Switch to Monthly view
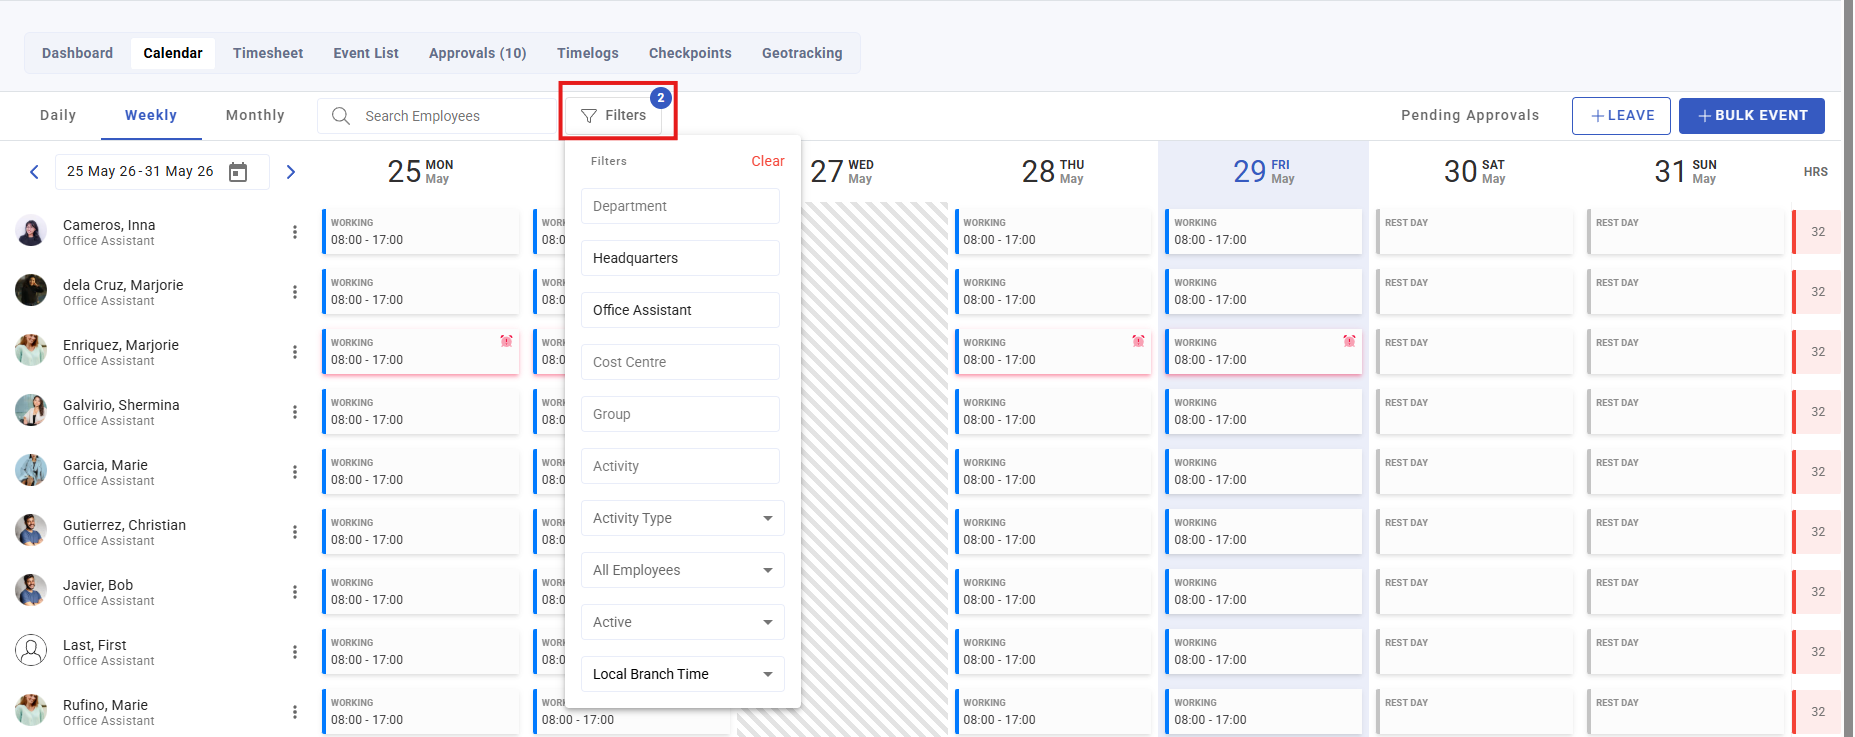This screenshot has height=737, width=1855. pyautogui.click(x=255, y=115)
